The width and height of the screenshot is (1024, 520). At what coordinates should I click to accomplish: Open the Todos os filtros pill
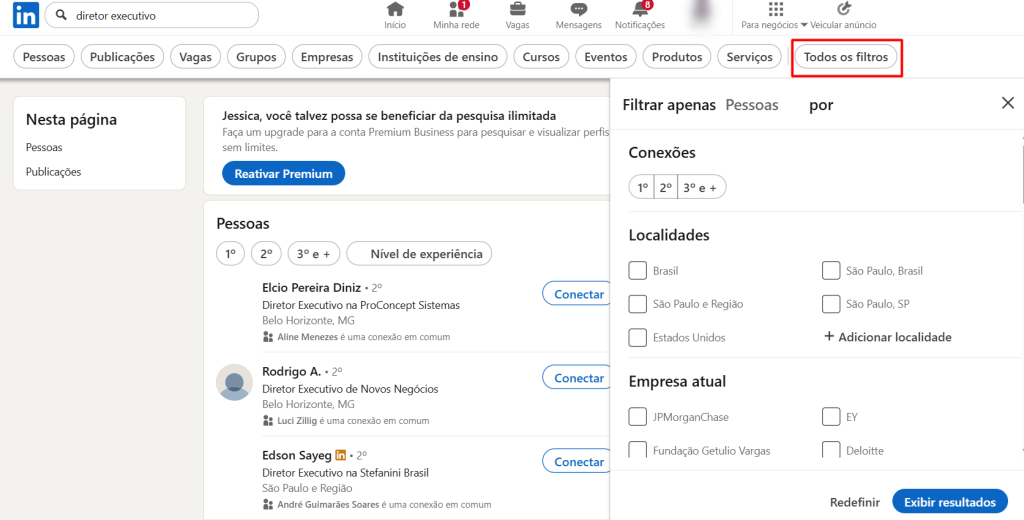tap(846, 57)
